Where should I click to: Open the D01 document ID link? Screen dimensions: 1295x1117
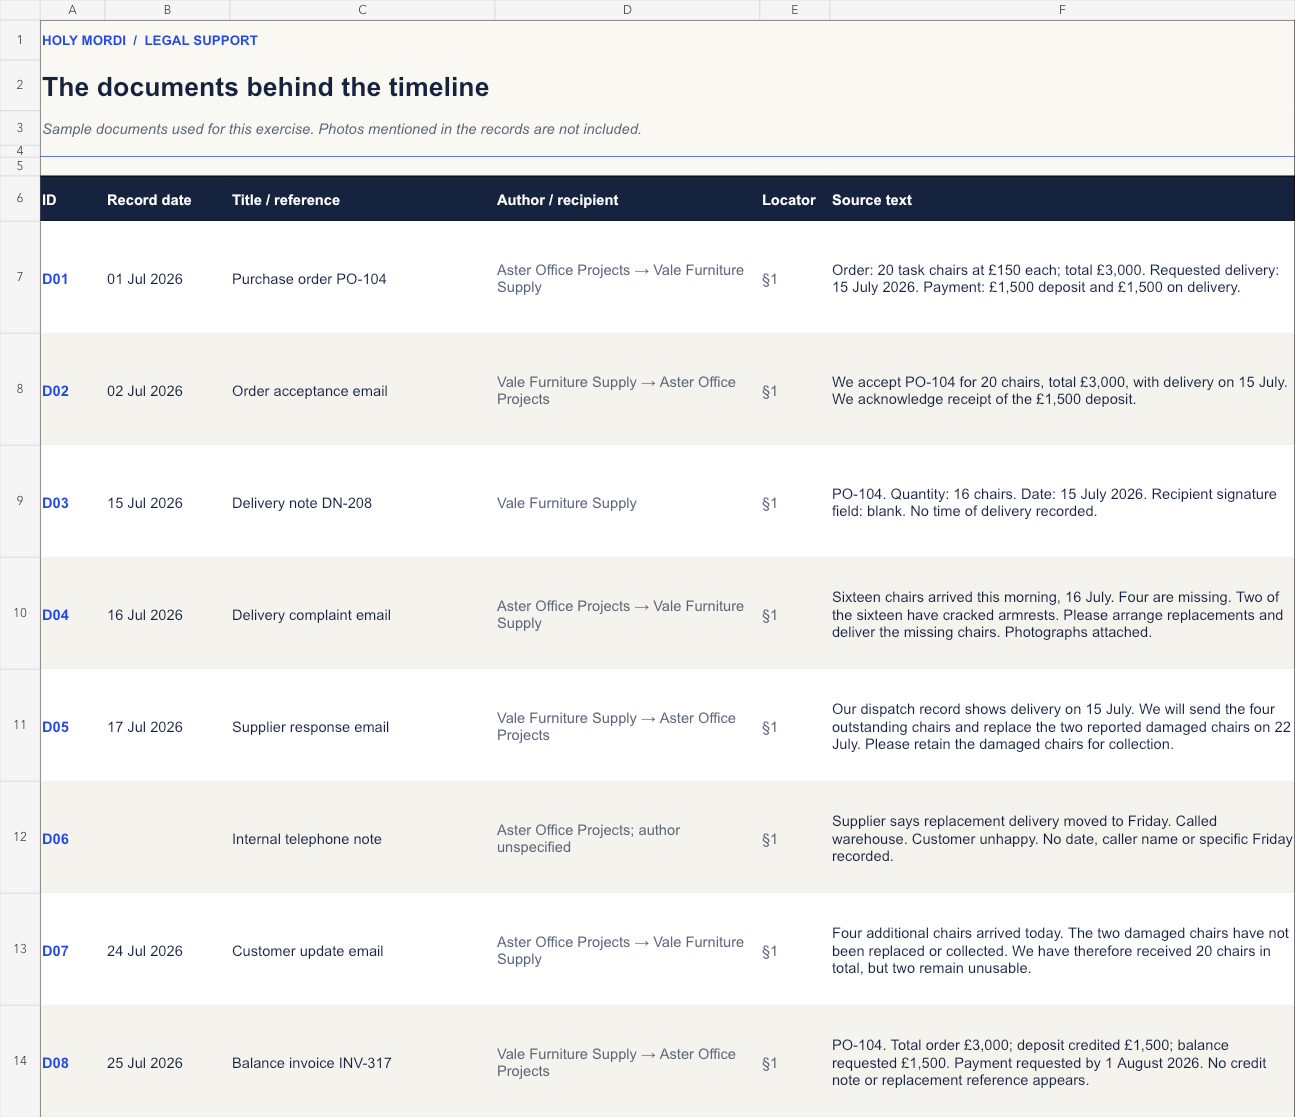click(55, 279)
